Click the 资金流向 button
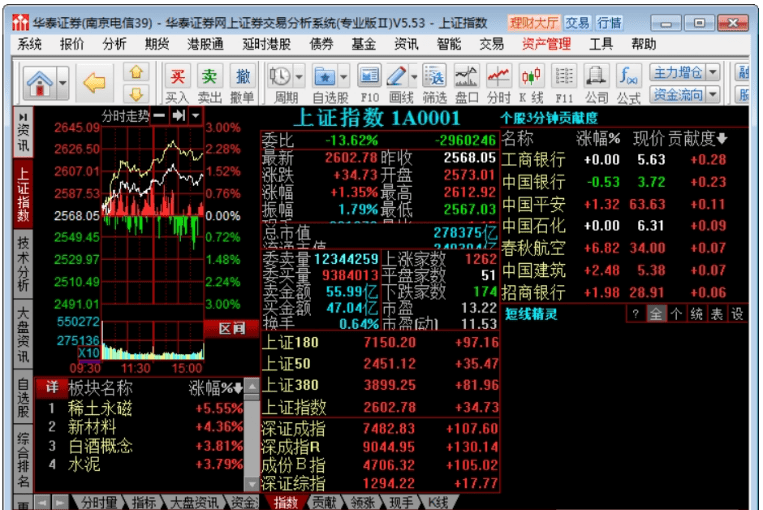Image resolution: width=763 pixels, height=510 pixels. point(677,94)
